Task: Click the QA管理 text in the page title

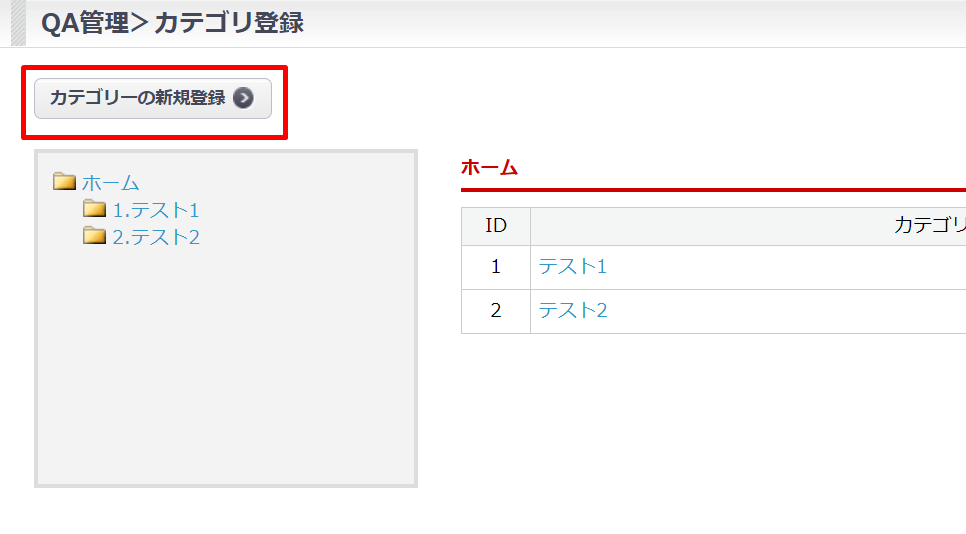Action: pos(85,23)
